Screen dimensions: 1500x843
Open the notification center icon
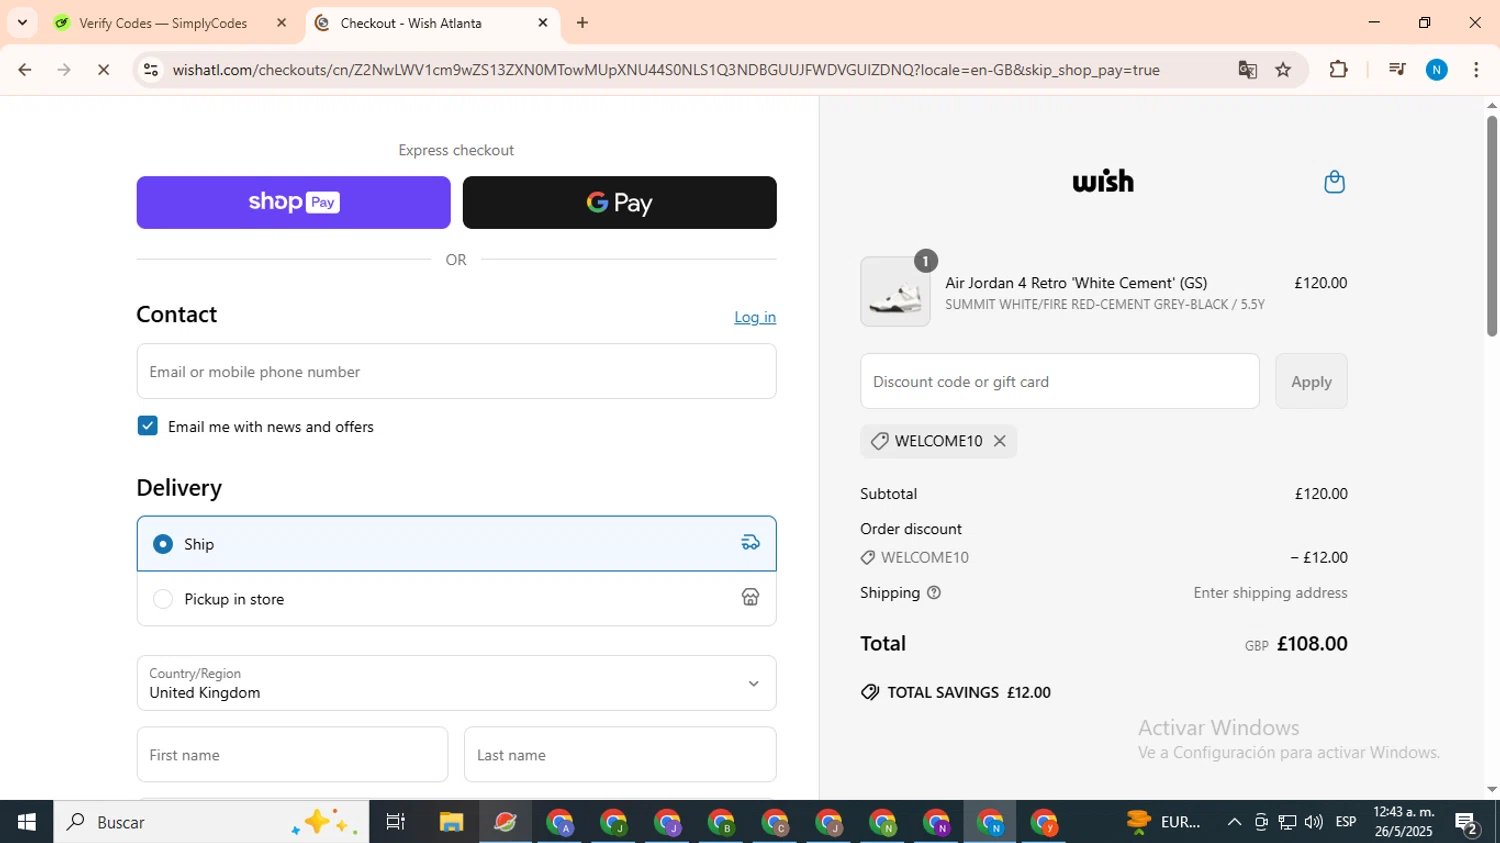[x=1467, y=823]
